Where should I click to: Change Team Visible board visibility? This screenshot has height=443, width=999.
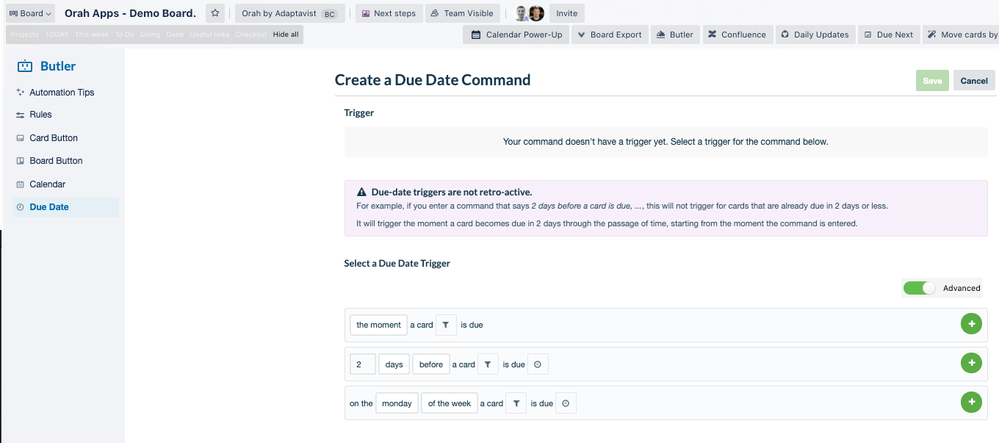tap(463, 13)
